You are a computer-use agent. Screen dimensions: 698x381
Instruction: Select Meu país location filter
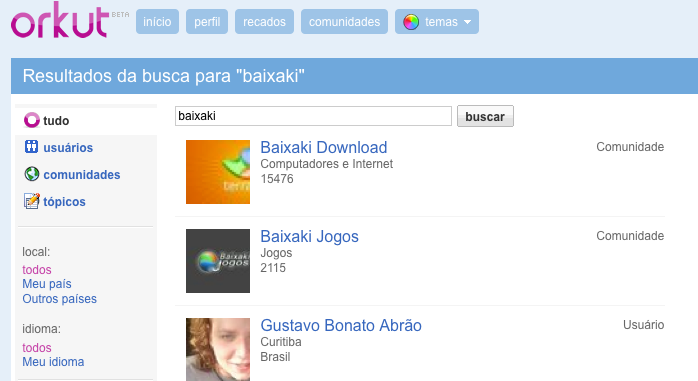point(47,284)
